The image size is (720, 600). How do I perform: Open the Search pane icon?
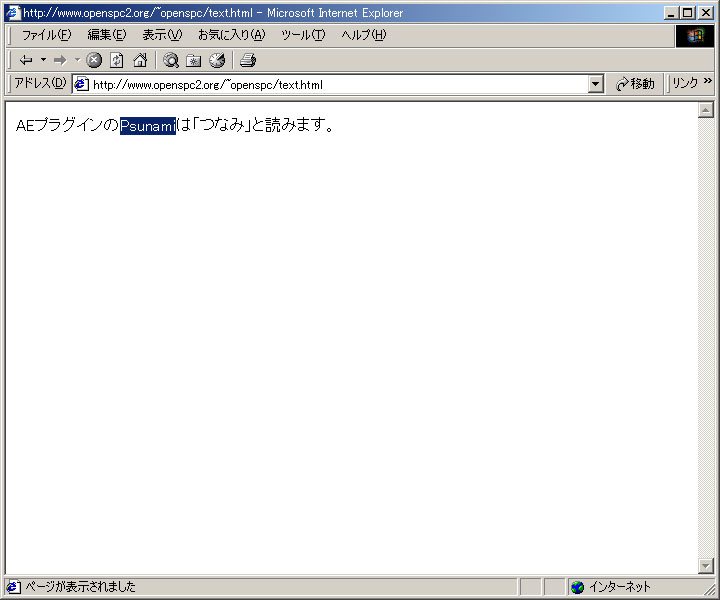coord(171,60)
